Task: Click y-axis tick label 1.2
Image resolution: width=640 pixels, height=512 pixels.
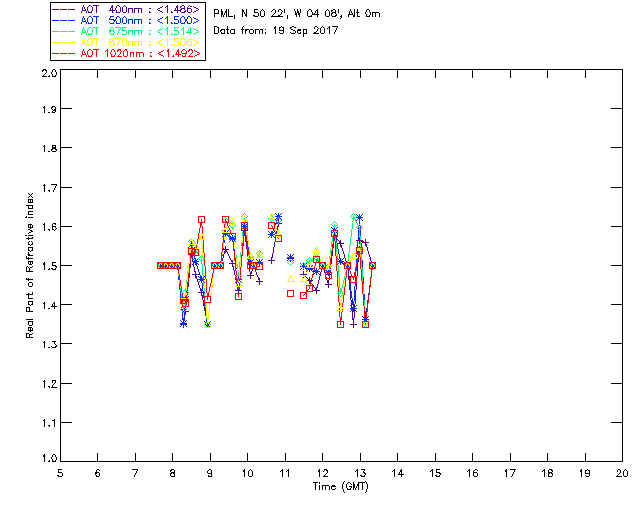Action: point(49,384)
